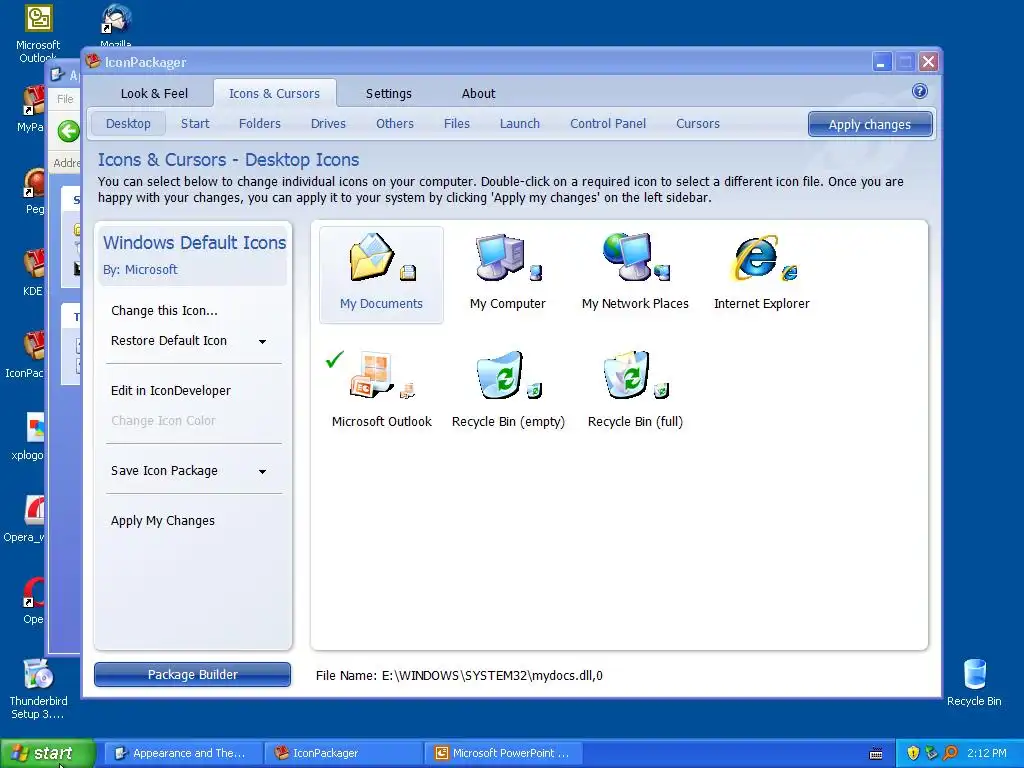Select the Thunderbird Setup desktop icon
This screenshot has height=768, width=1024.
pos(38,689)
